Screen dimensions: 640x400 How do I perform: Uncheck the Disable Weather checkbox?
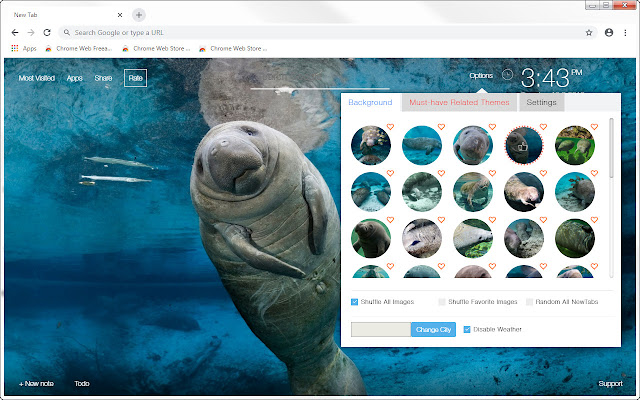click(x=467, y=329)
